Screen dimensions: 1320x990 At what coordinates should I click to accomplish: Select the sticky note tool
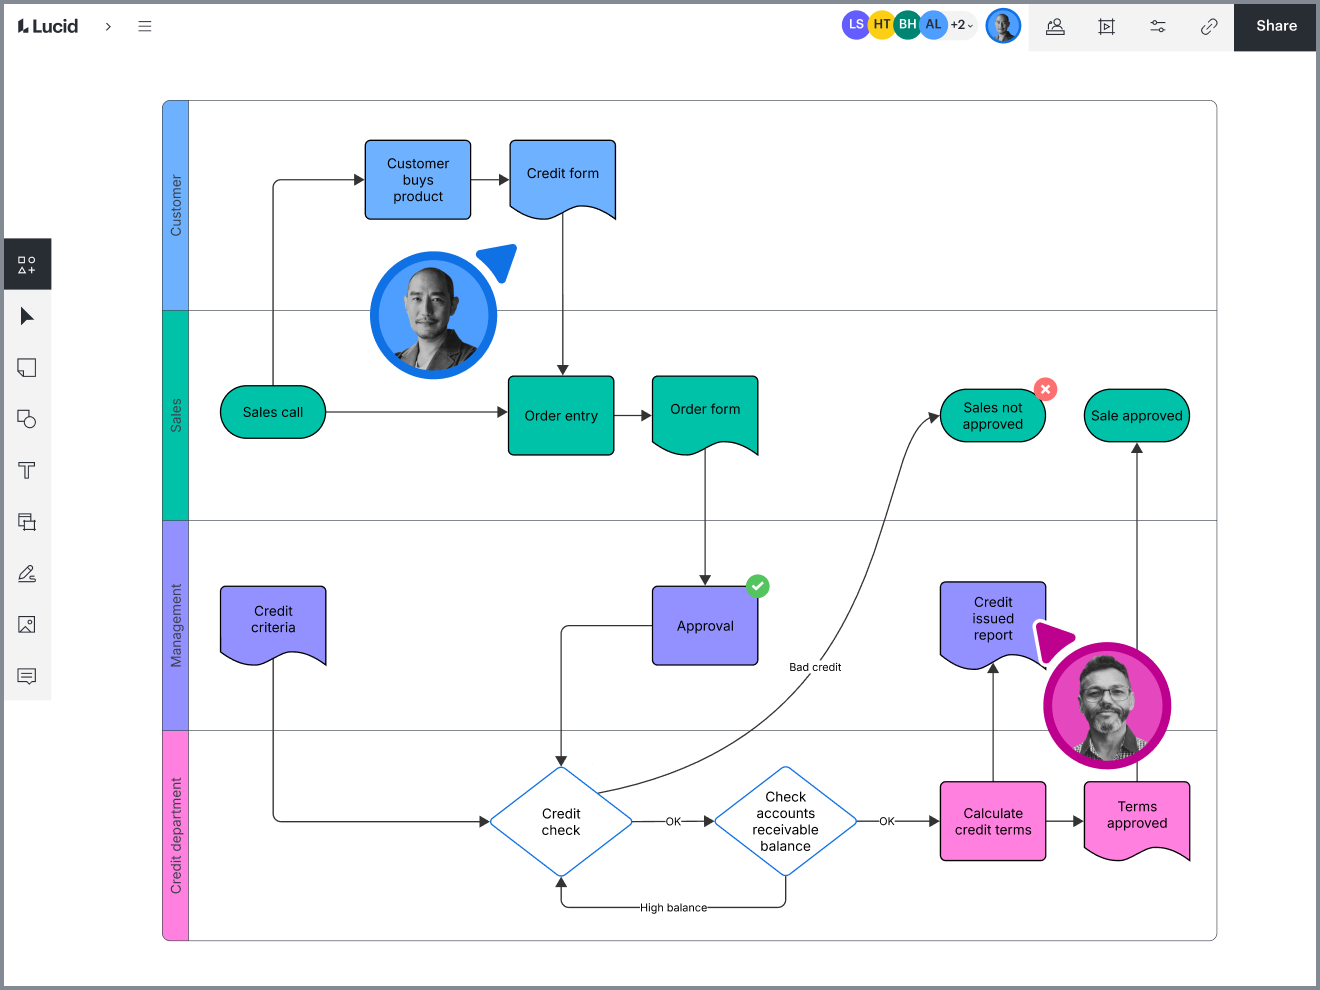27,368
